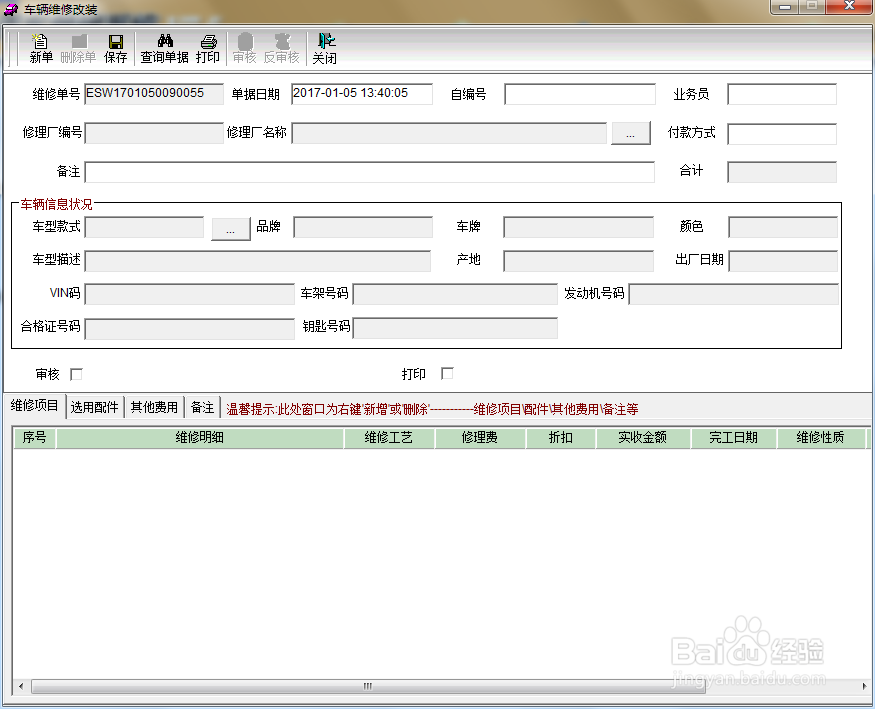
Task: Click the 折扣 column header
Action: point(561,438)
